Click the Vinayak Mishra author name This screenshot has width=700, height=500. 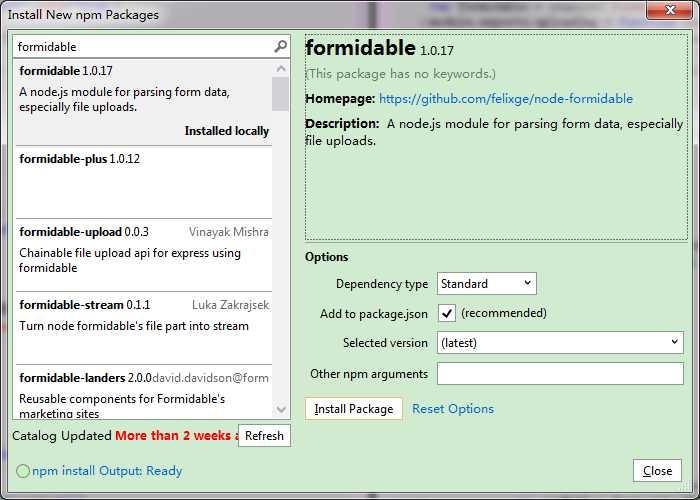click(x=229, y=232)
